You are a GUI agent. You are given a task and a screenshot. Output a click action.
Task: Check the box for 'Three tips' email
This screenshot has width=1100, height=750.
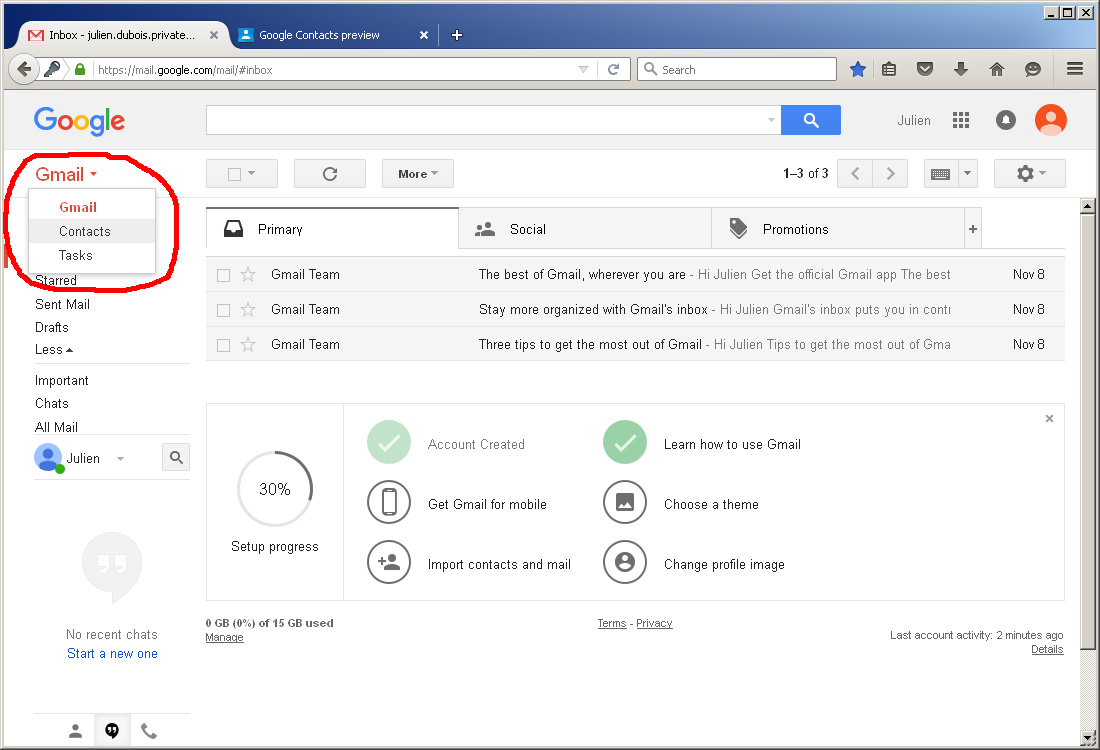pos(223,345)
